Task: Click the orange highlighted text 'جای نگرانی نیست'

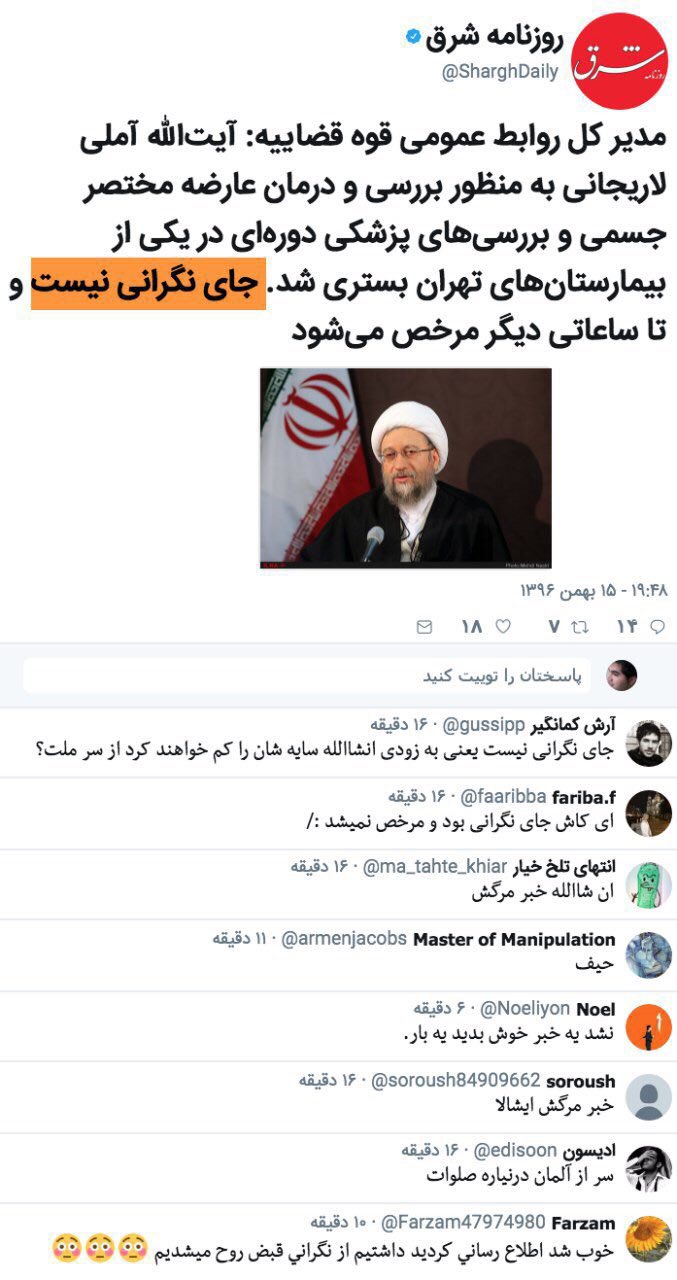Action: coord(148,285)
